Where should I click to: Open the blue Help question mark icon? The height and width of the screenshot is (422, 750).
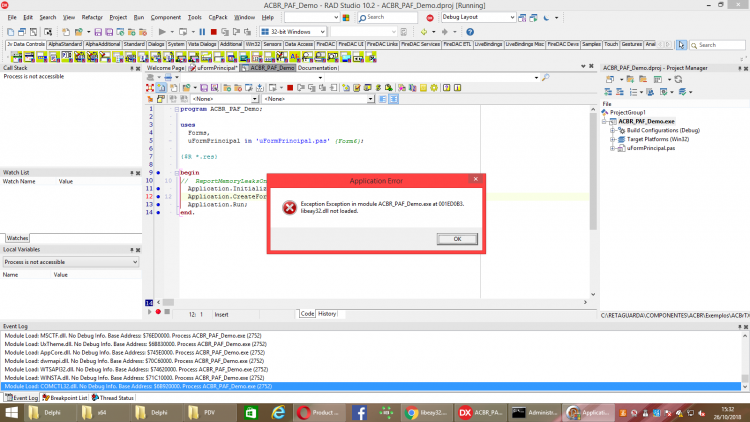(x=470, y=32)
